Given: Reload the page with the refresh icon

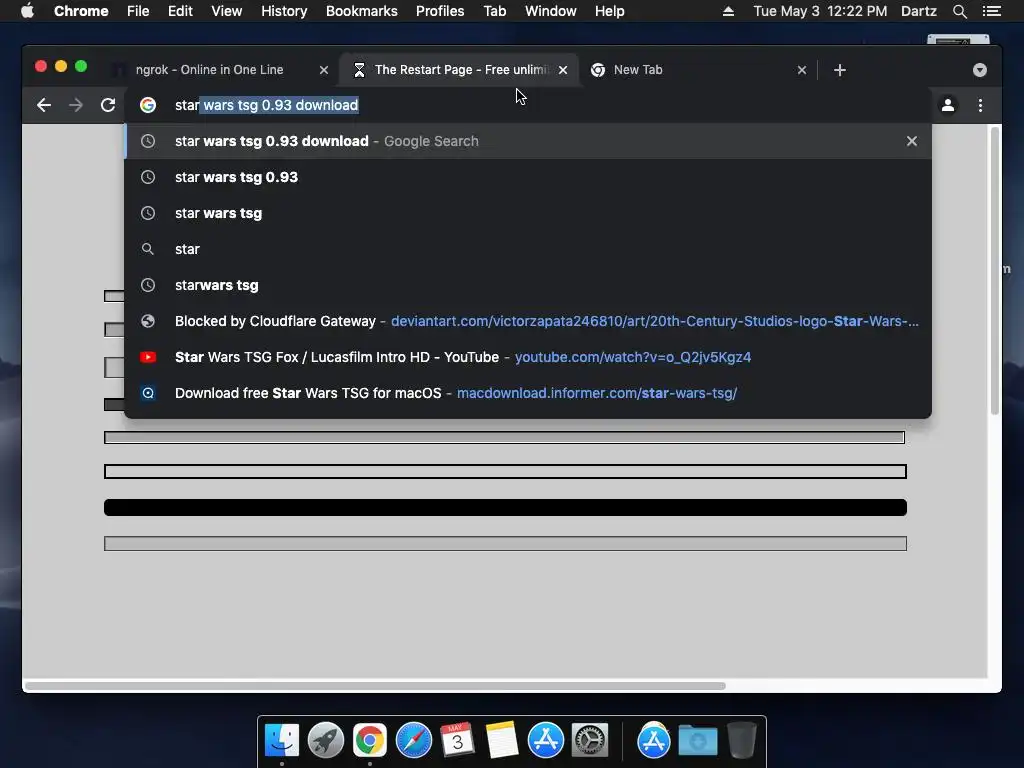Looking at the screenshot, I should coord(108,105).
